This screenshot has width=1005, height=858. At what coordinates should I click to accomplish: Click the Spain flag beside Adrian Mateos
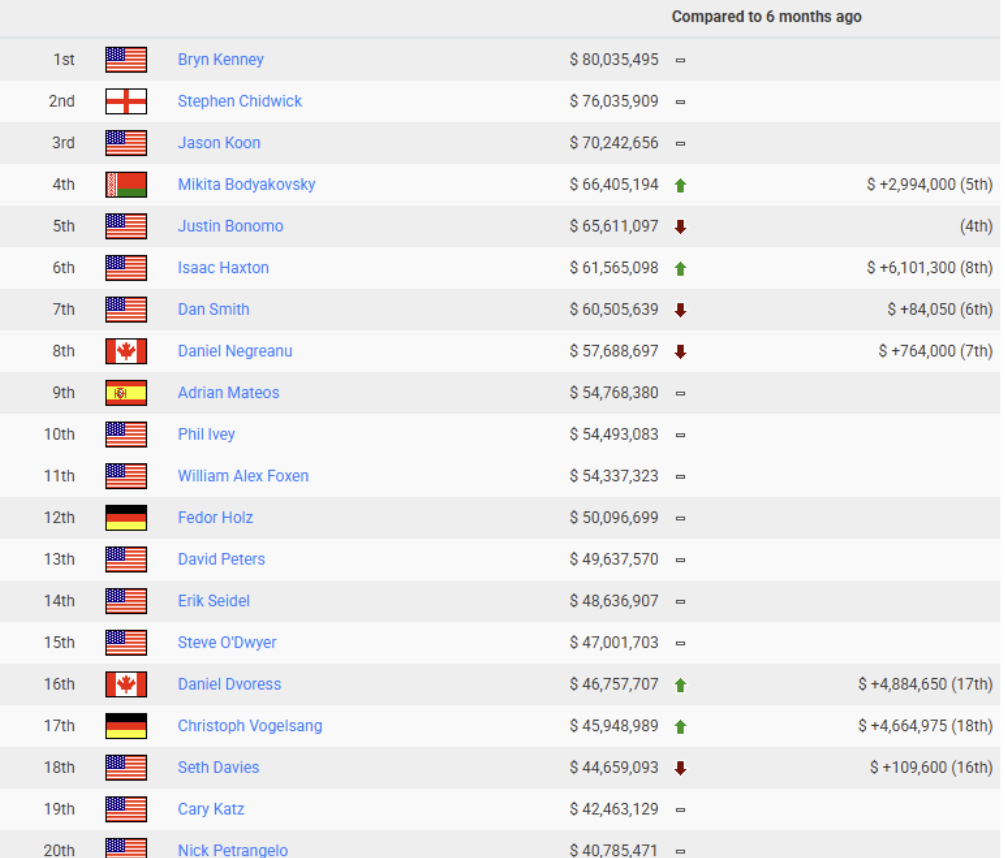pyautogui.click(x=126, y=393)
